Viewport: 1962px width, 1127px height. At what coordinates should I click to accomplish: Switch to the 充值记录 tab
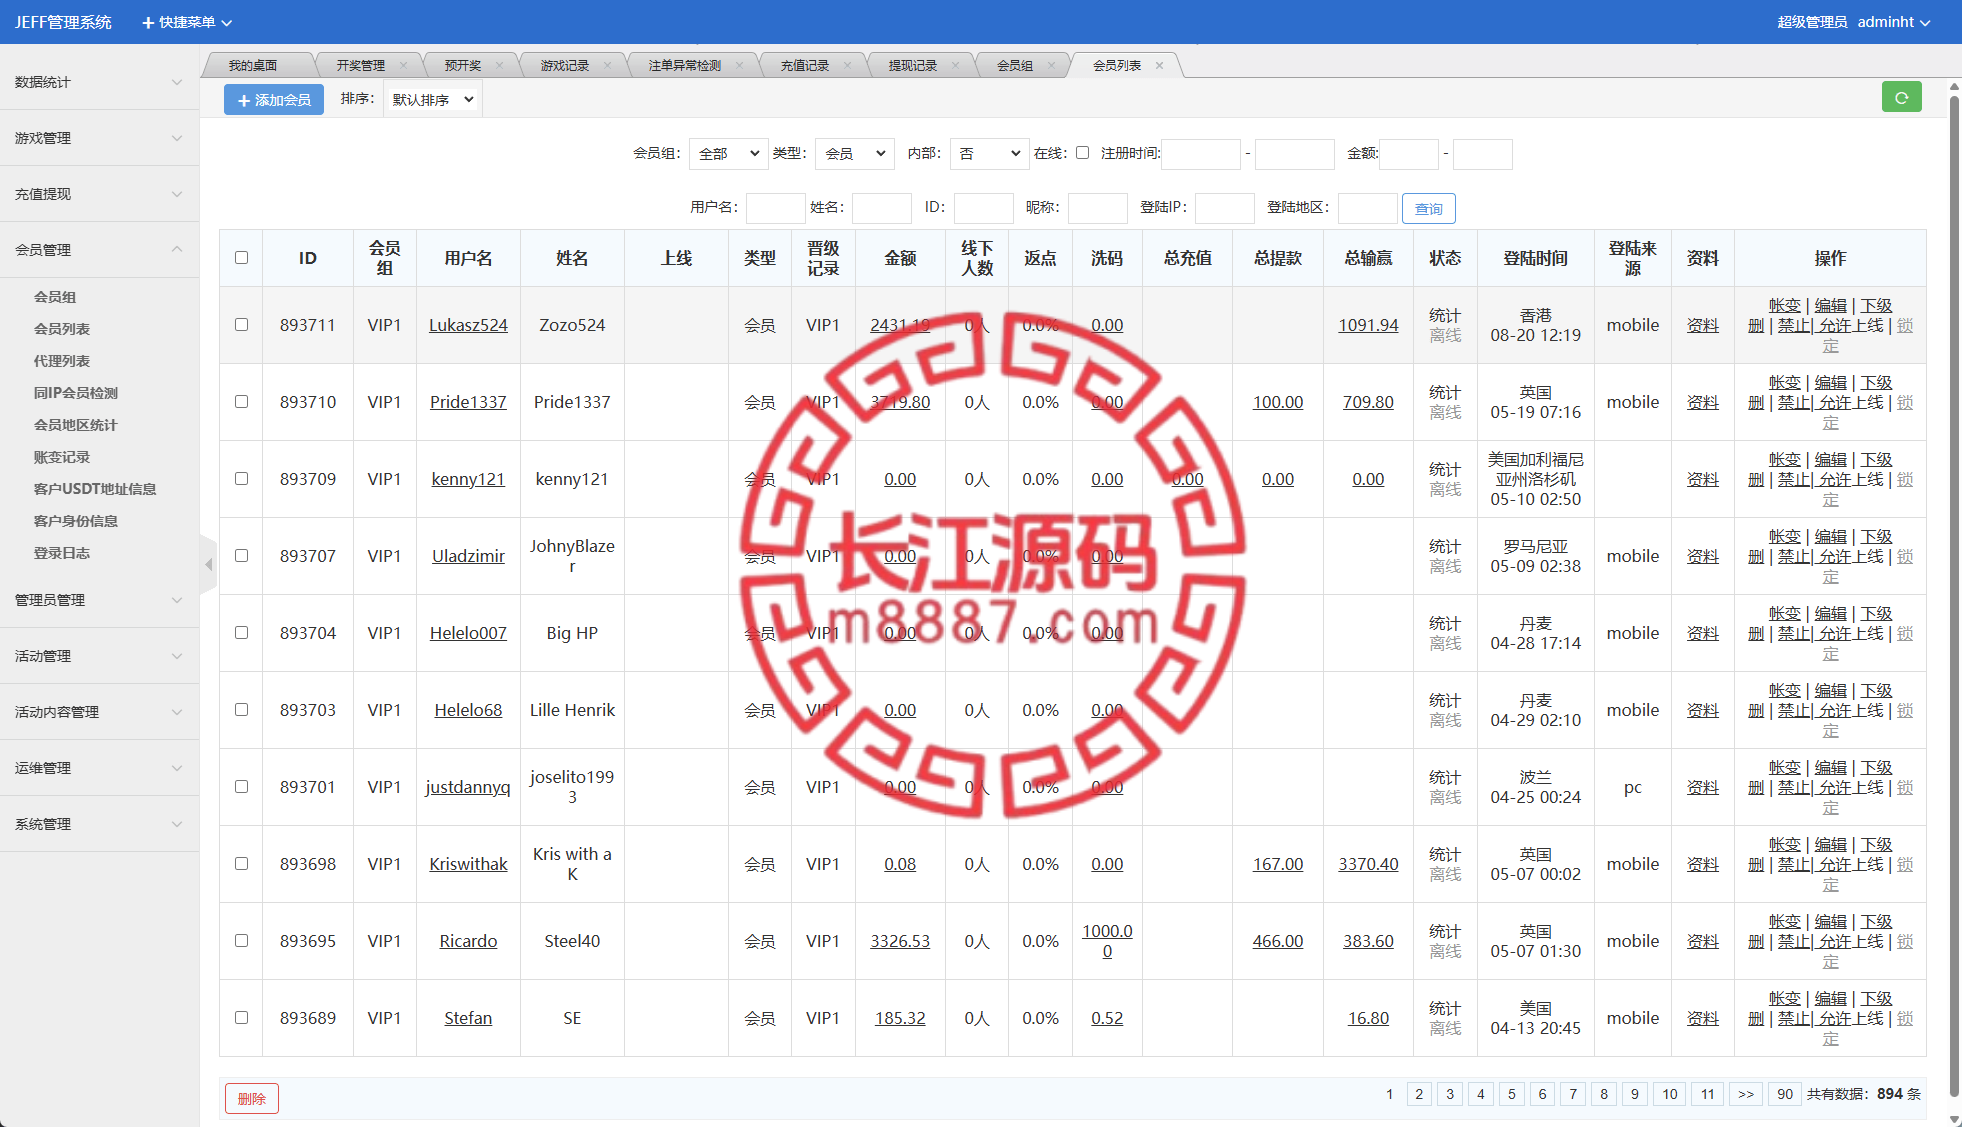click(805, 65)
